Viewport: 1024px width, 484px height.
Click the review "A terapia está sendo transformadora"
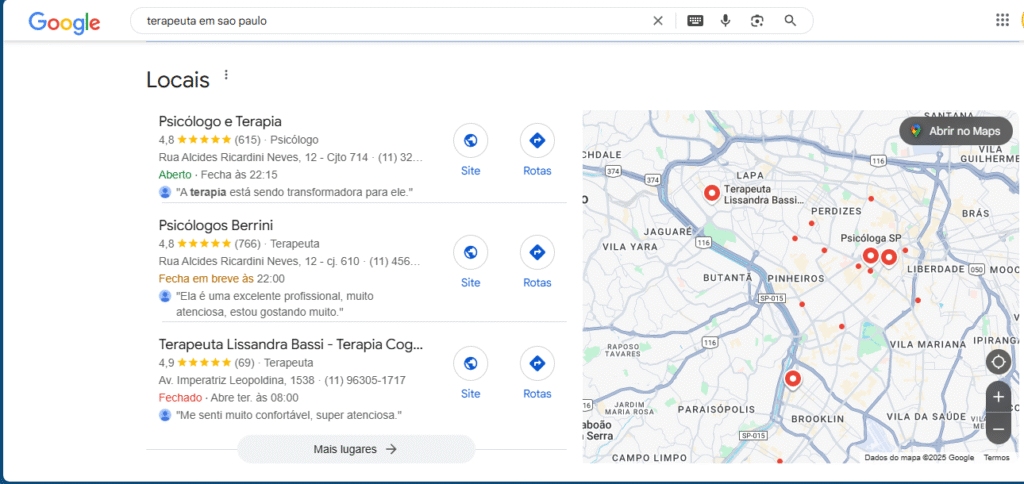tap(295, 192)
